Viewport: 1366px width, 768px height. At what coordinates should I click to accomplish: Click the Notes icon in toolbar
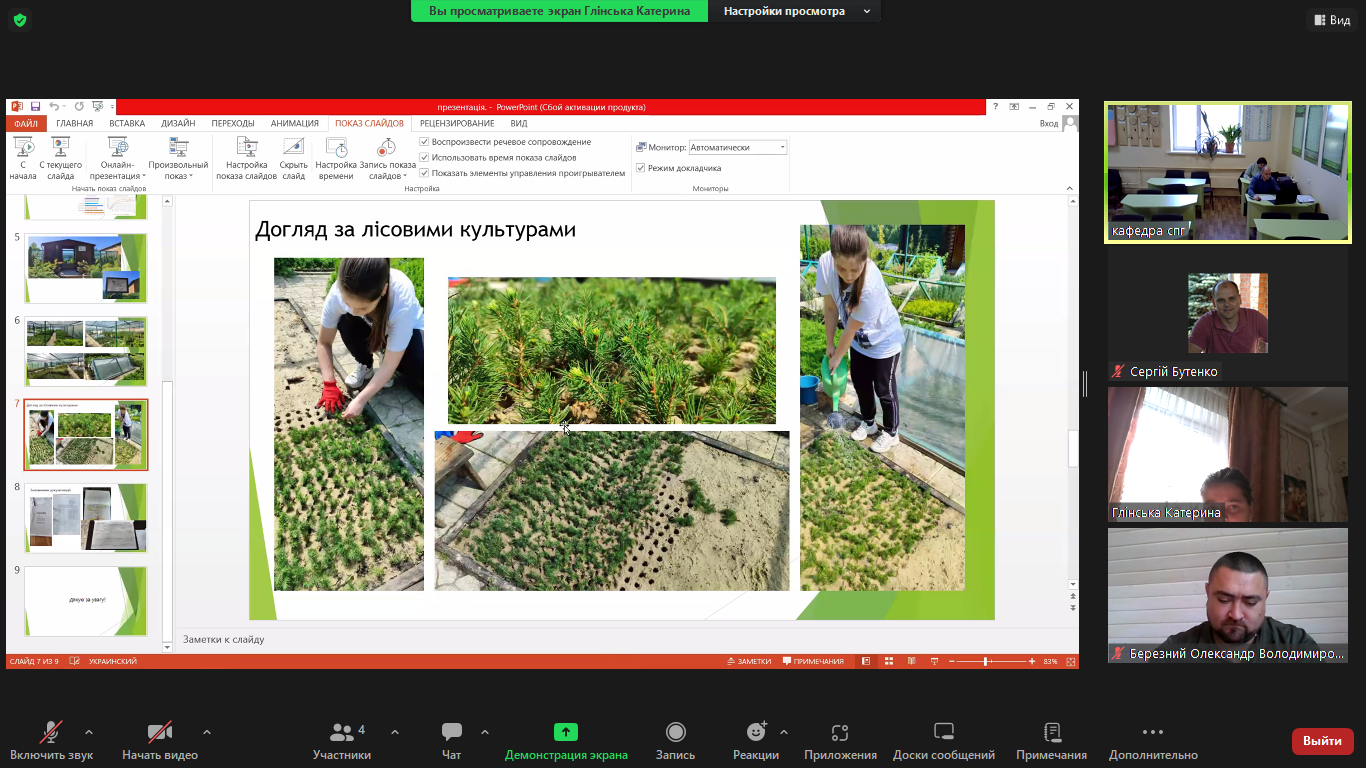1051,732
